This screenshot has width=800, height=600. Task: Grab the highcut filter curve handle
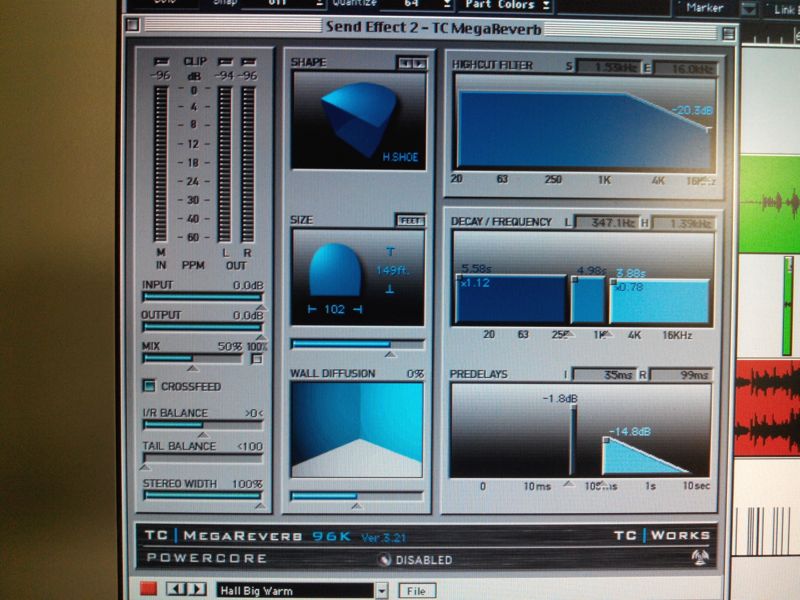point(708,130)
